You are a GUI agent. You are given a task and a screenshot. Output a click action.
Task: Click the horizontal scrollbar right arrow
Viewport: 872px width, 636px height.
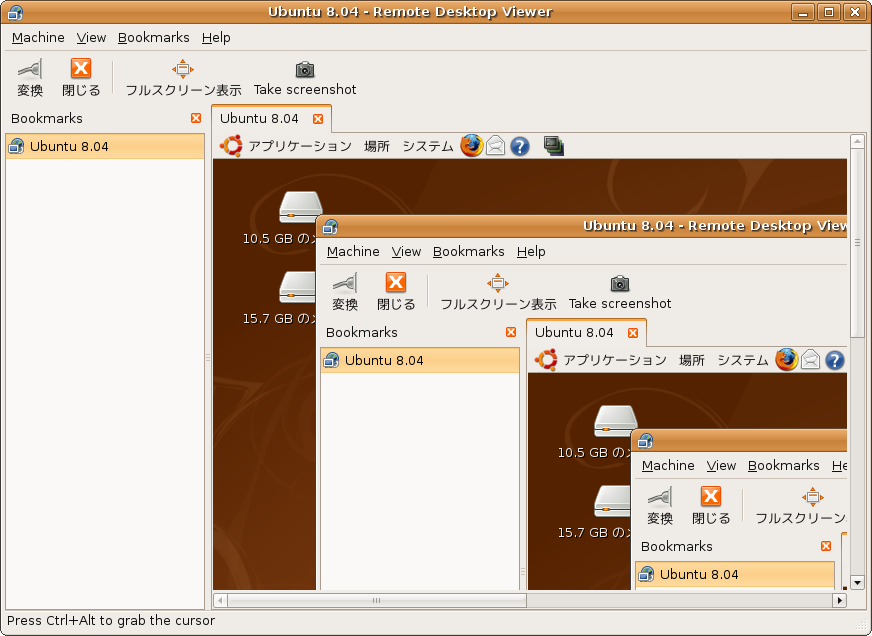pyautogui.click(x=839, y=600)
